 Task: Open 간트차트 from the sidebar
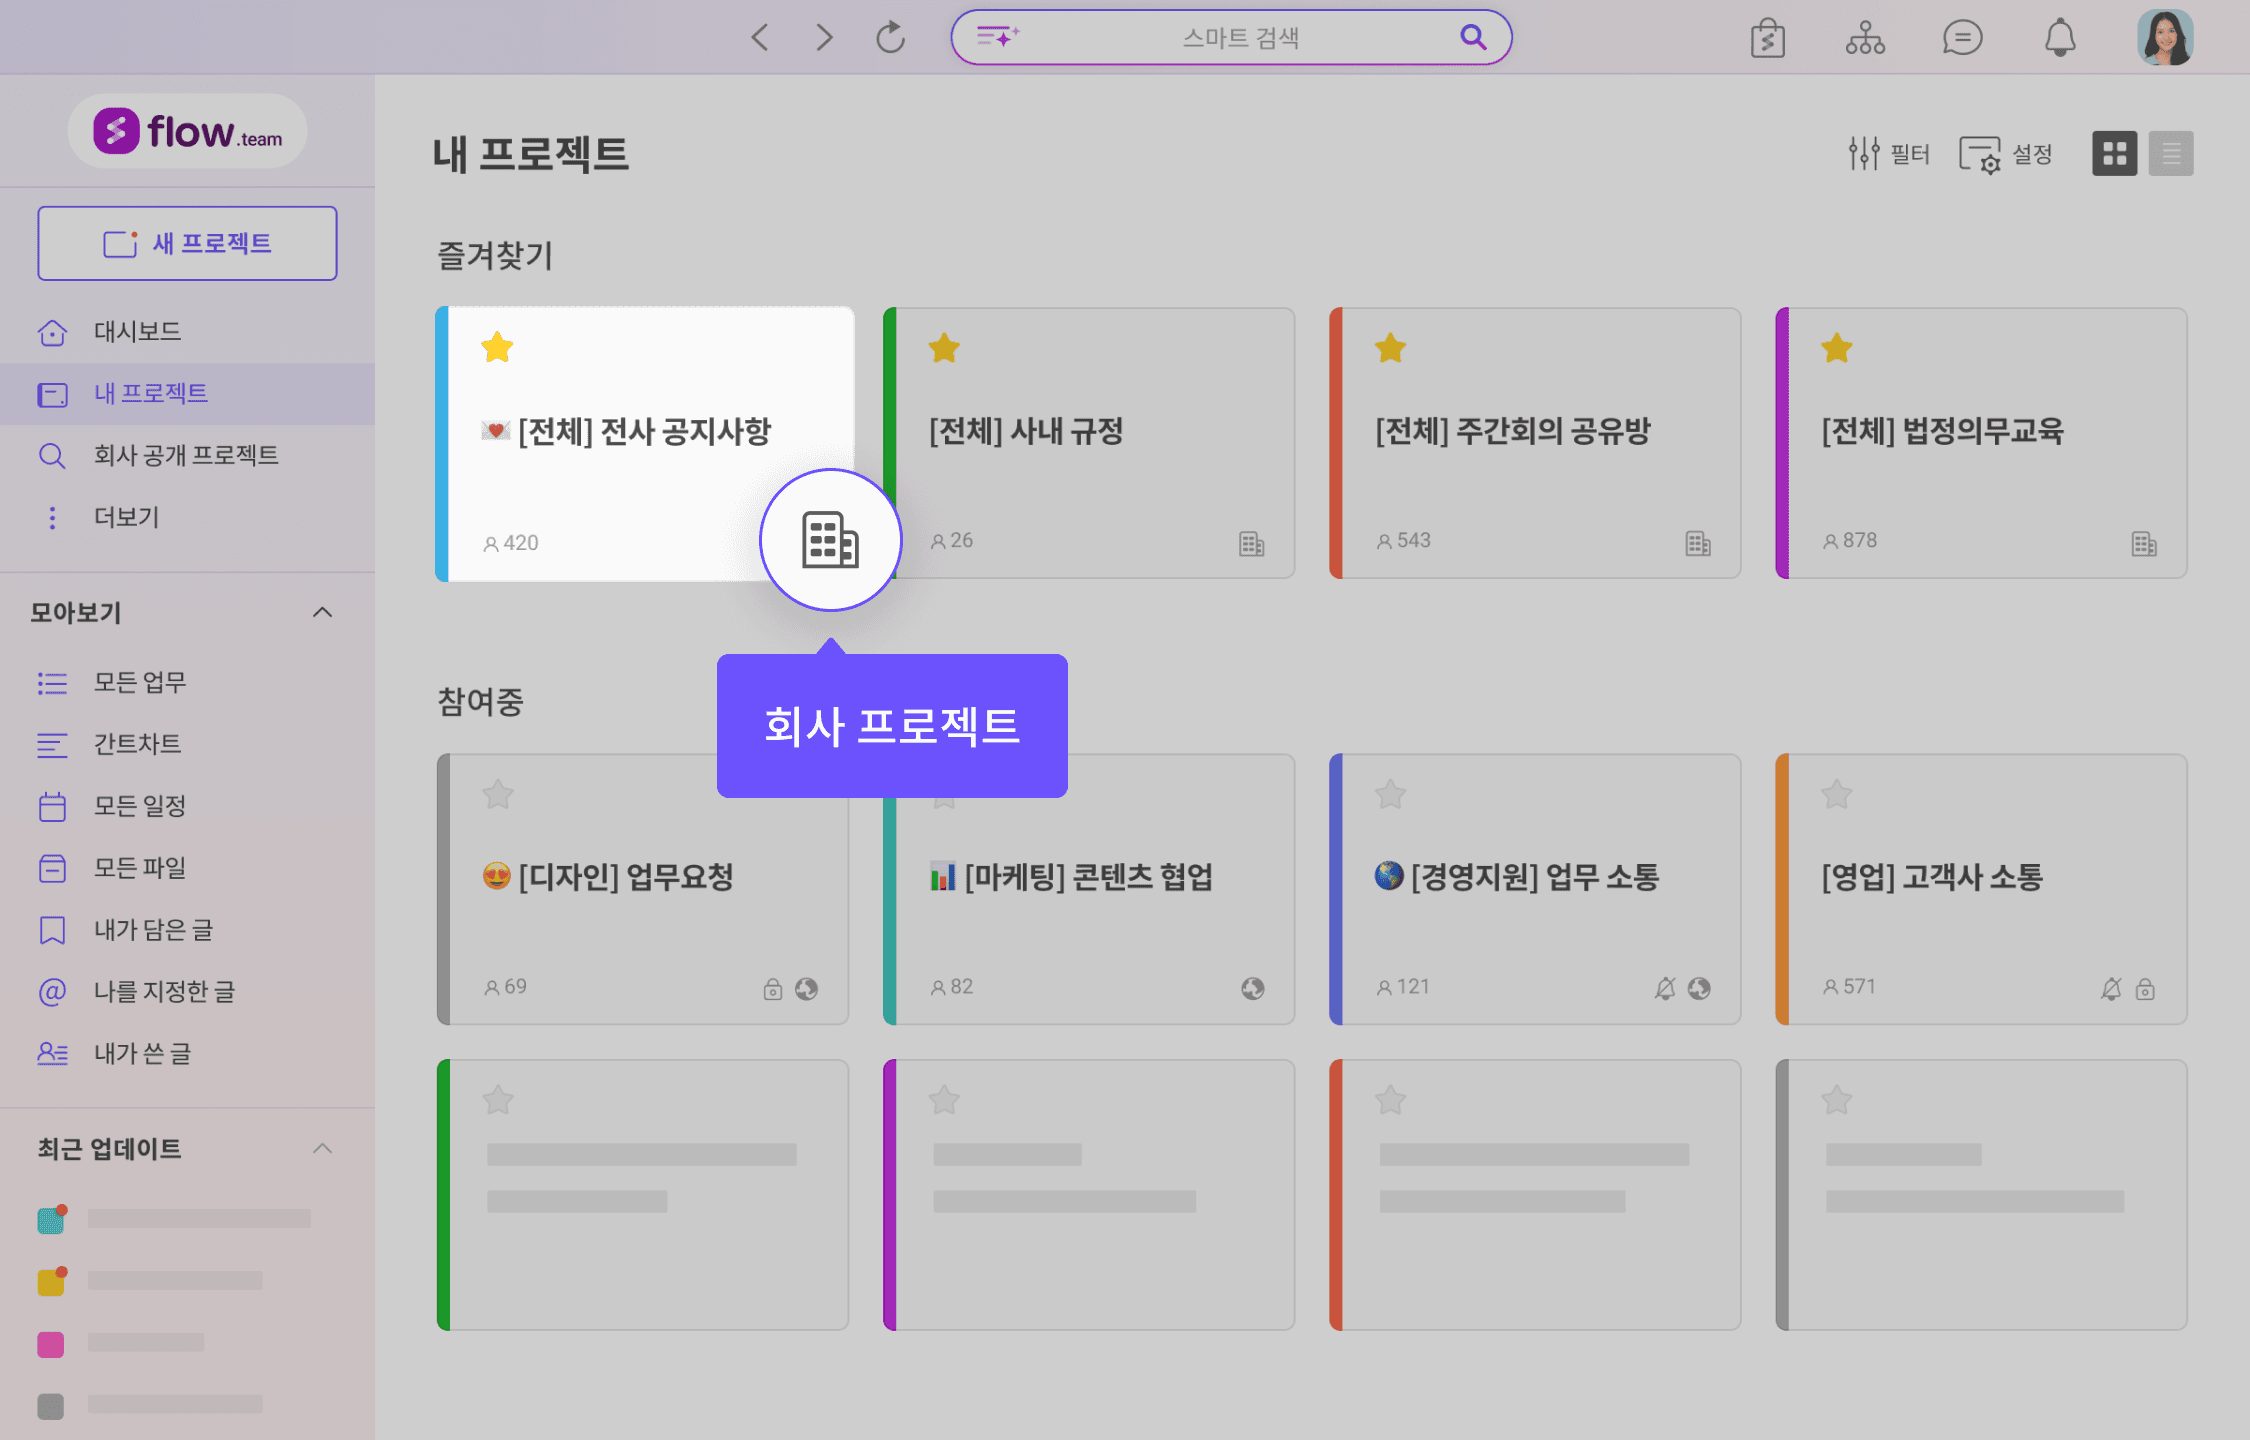pos(137,744)
